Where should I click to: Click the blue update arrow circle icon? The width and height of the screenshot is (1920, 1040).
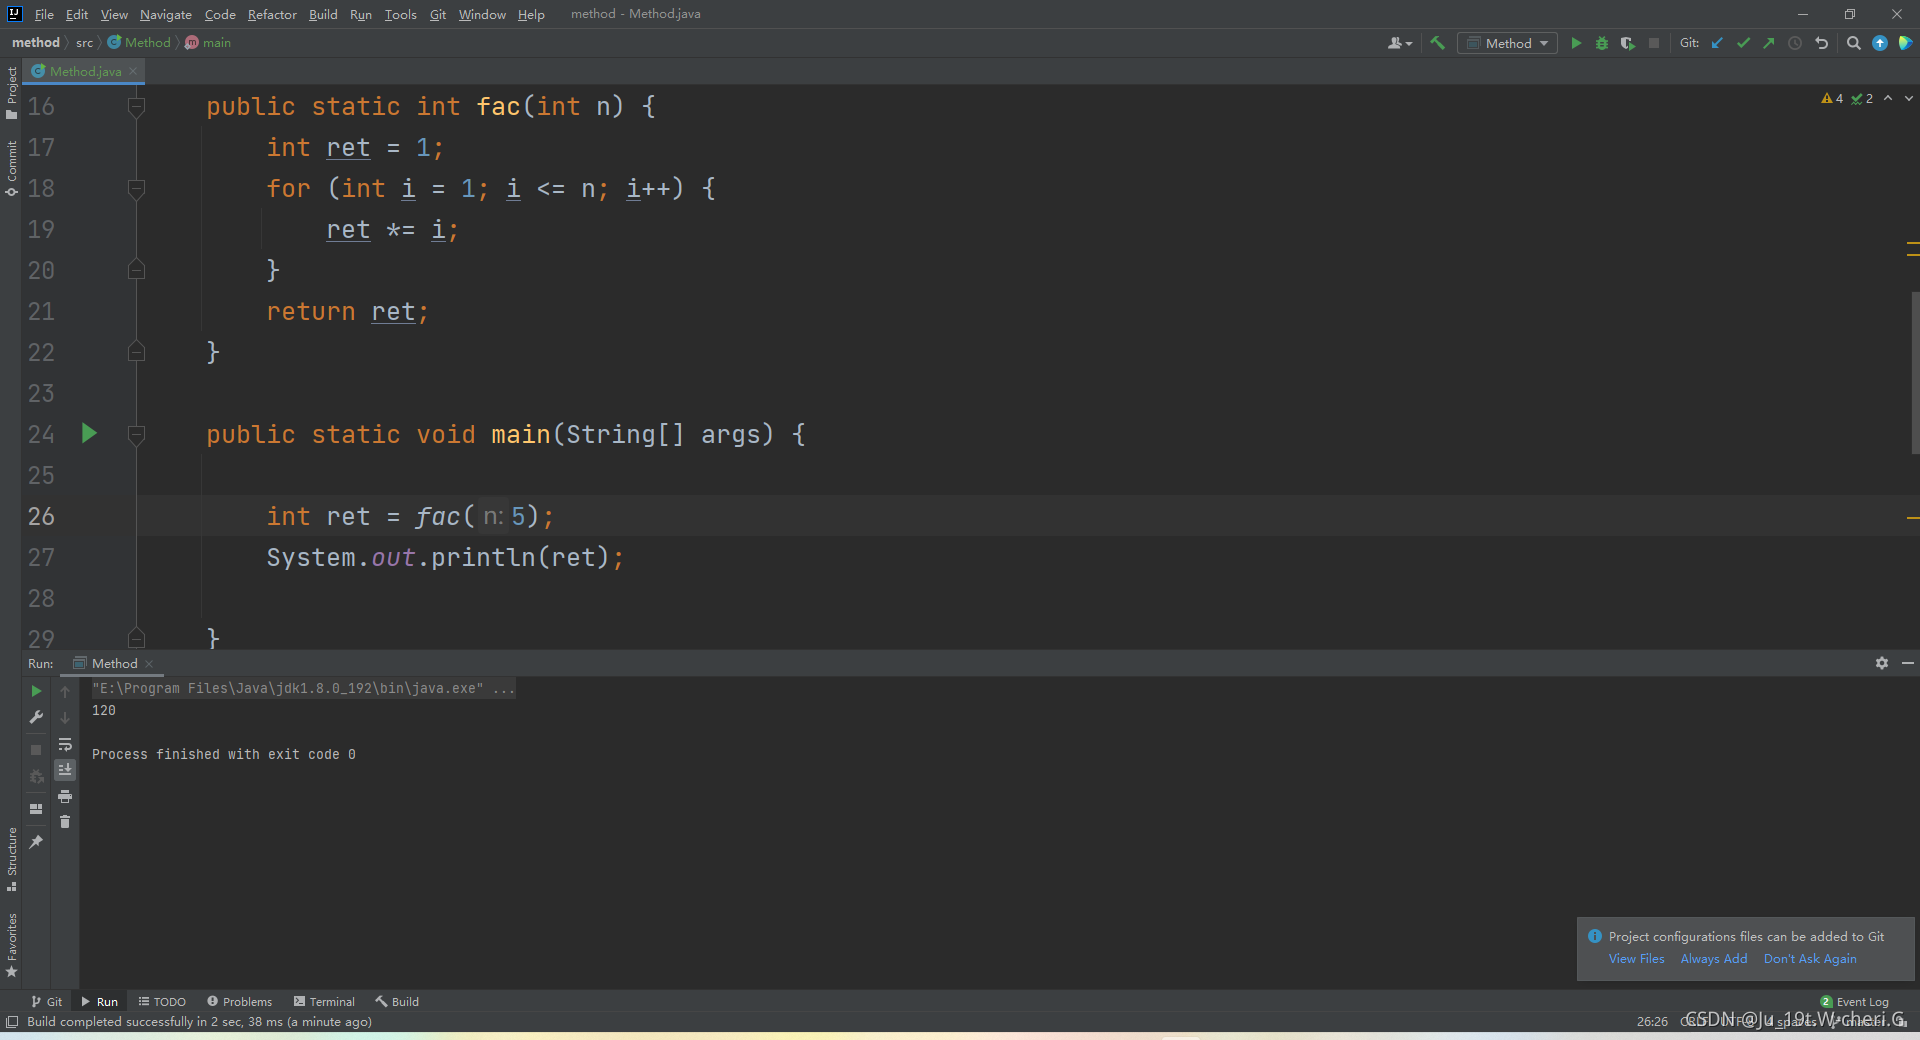click(1880, 43)
